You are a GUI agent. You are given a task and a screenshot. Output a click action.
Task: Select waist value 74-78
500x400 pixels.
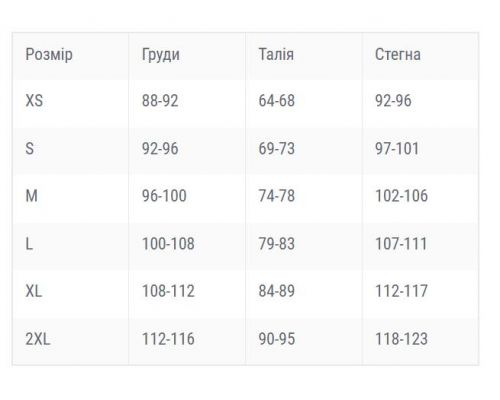click(x=277, y=196)
